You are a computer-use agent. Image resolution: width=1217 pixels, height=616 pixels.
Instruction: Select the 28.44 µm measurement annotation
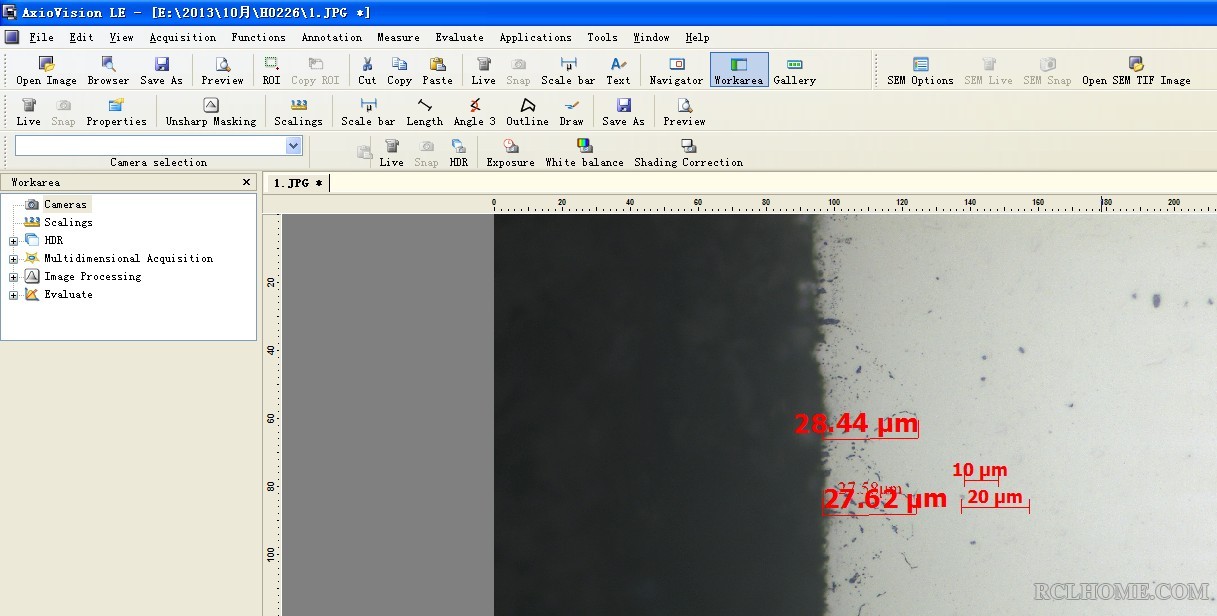coord(856,426)
